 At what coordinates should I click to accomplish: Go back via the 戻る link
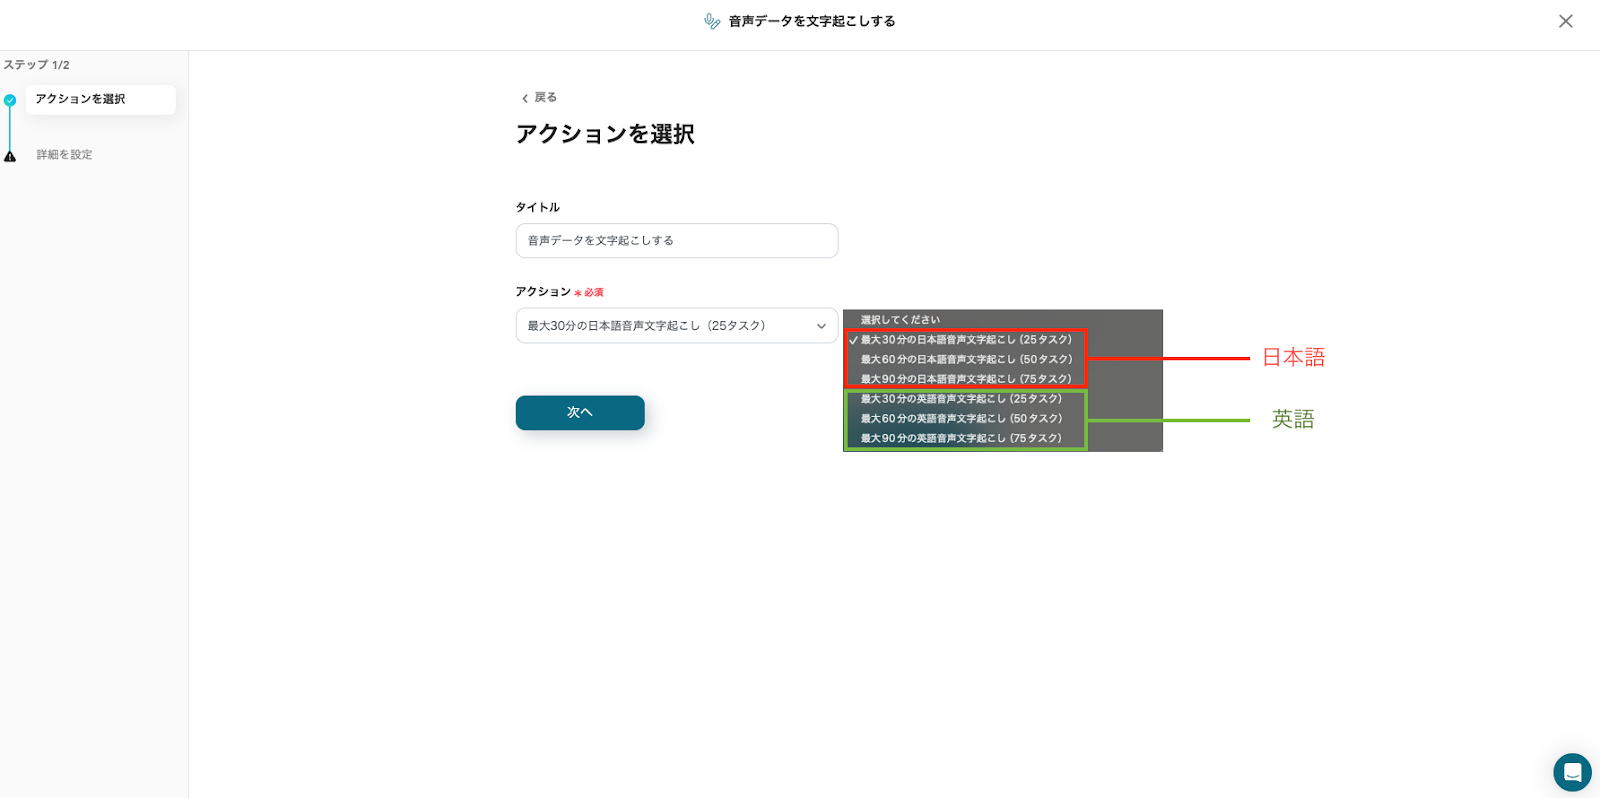[545, 98]
